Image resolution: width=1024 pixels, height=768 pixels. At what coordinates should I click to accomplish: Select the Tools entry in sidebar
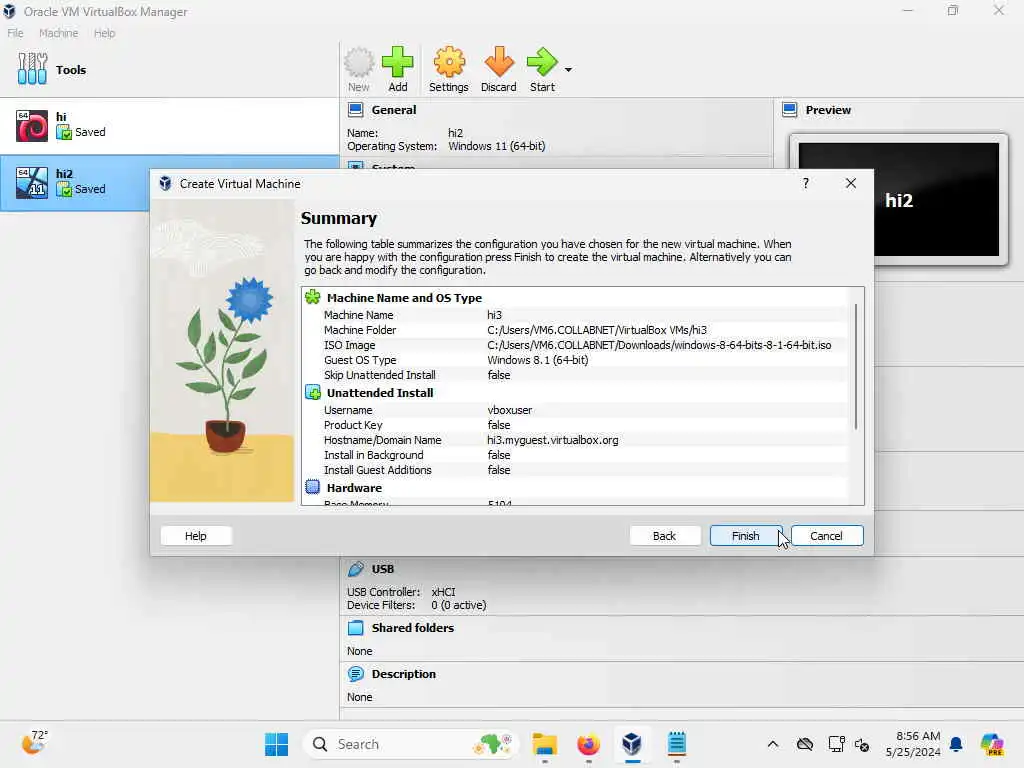170,69
